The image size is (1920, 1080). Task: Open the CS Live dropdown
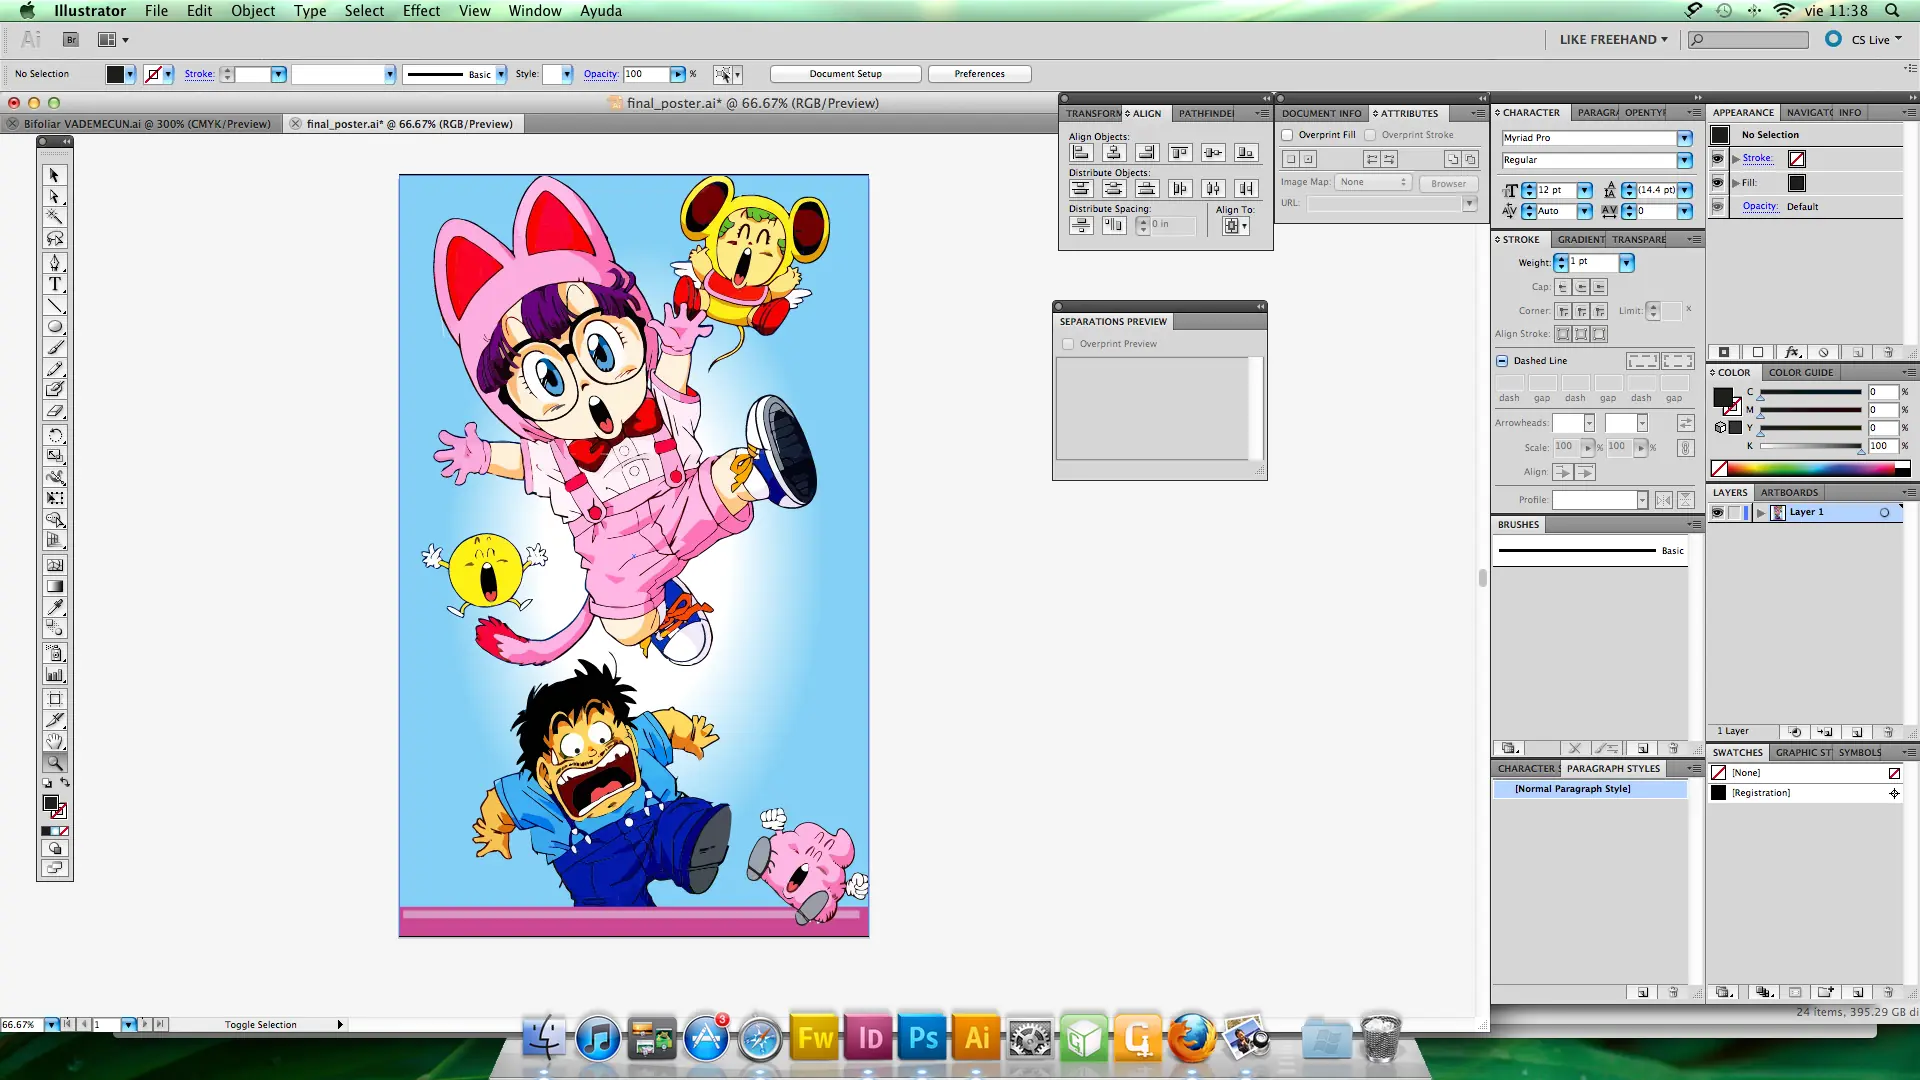(x=1876, y=40)
